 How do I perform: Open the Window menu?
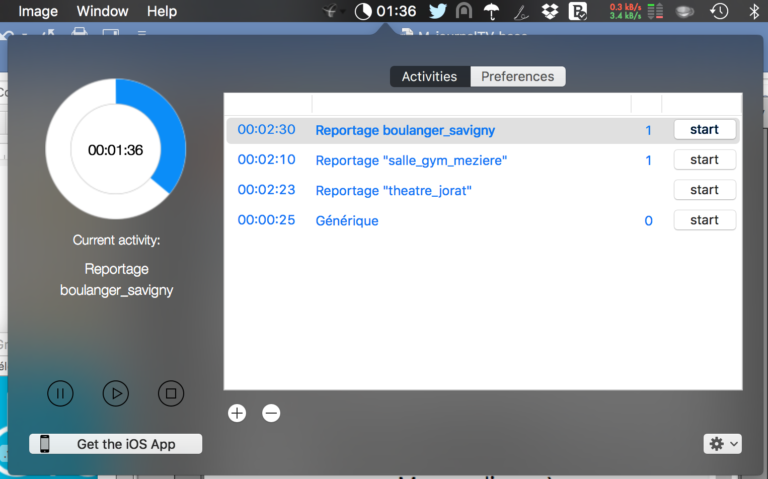point(102,12)
